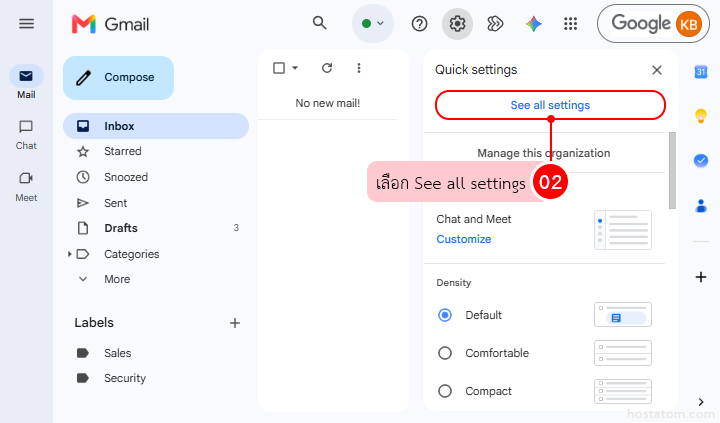Select Comfortable density radio button
Image resolution: width=720 pixels, height=423 pixels.
[x=444, y=353]
